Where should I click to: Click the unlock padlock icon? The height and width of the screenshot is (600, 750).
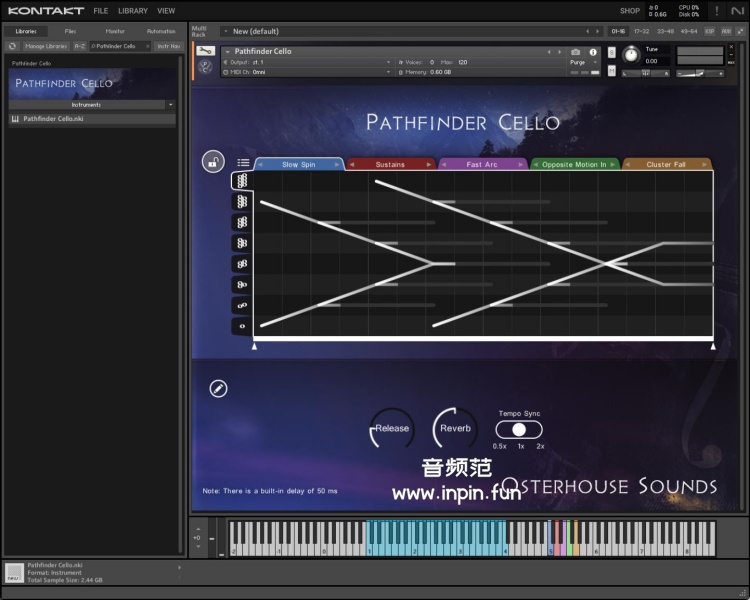(213, 161)
